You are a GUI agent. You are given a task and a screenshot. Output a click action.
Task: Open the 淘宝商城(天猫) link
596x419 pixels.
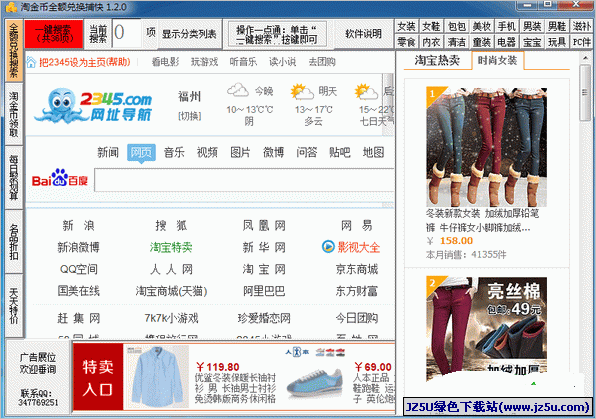tap(171, 291)
